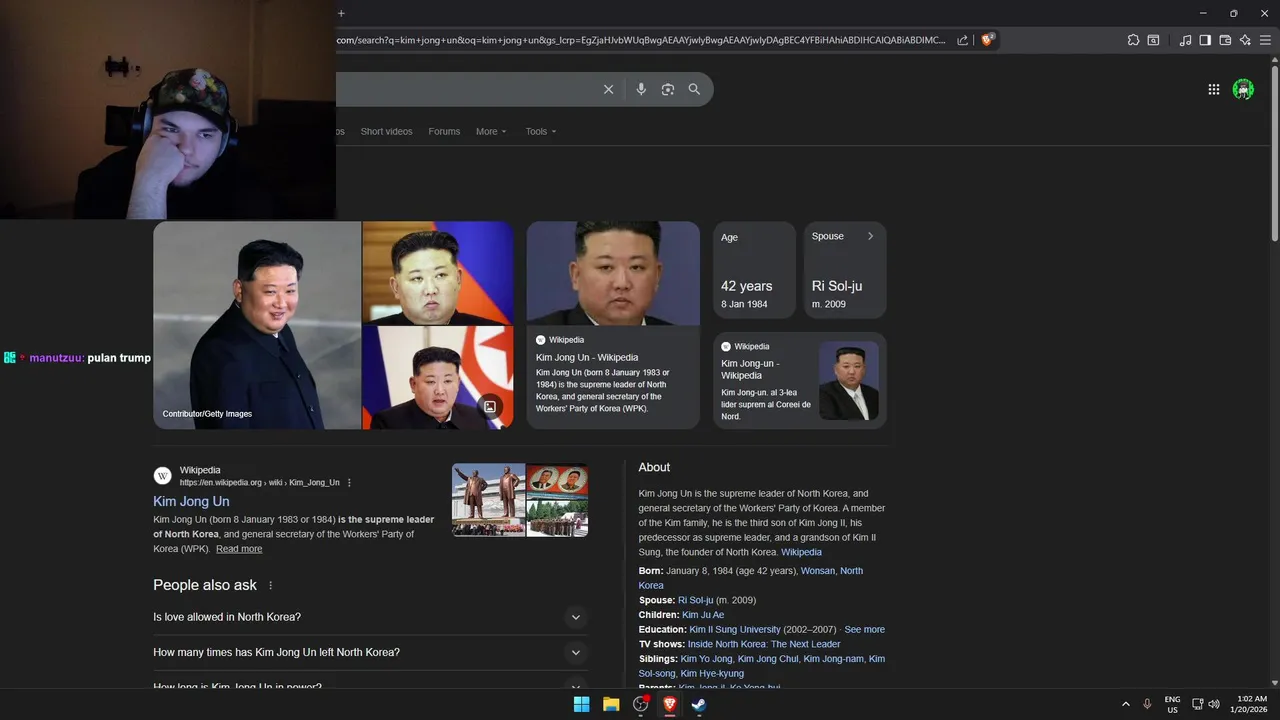Open the Kim Jong Chul sibling link
1280x720 pixels.
click(x=768, y=659)
